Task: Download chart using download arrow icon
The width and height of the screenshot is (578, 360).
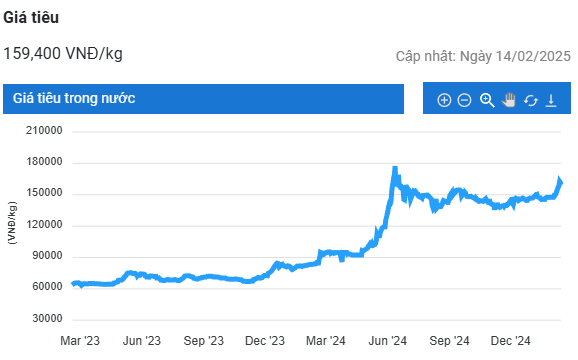Action: click(x=551, y=100)
